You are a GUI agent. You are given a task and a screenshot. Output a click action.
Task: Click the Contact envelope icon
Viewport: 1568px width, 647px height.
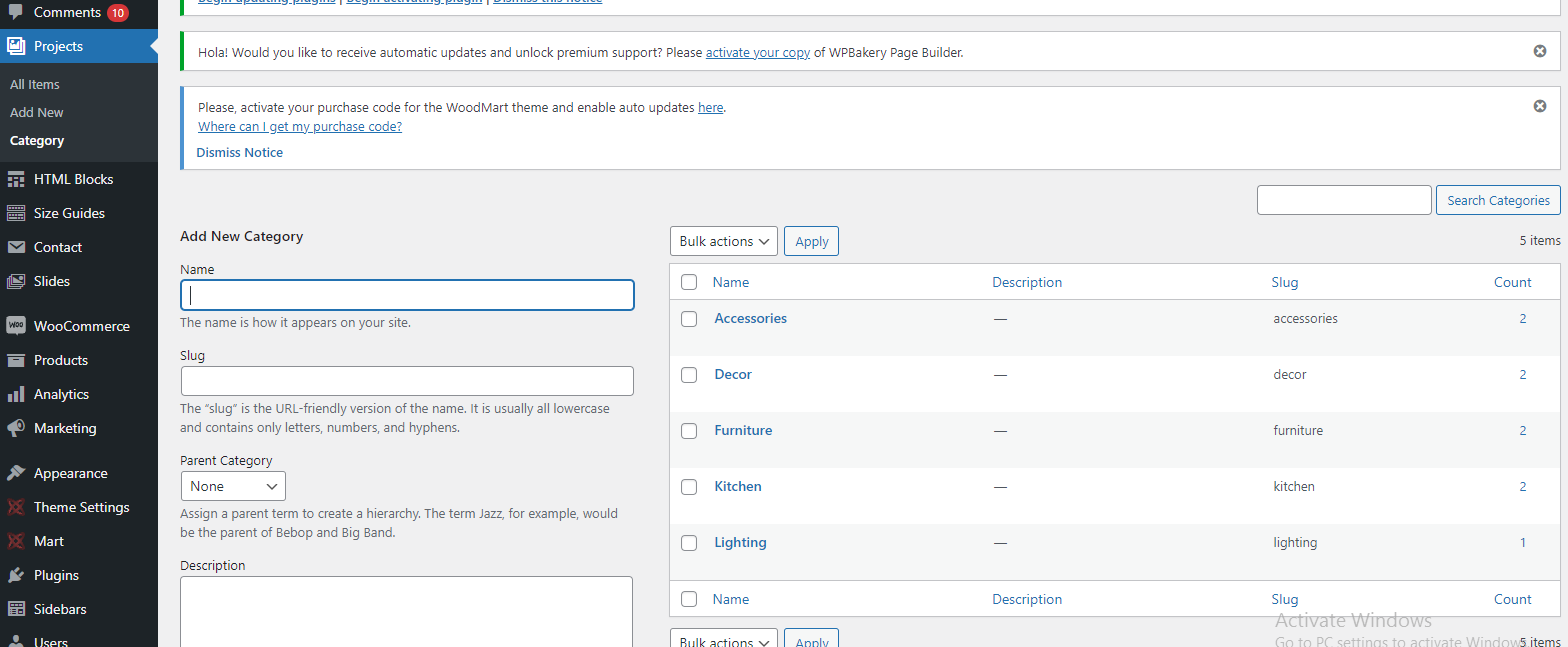click(x=16, y=247)
